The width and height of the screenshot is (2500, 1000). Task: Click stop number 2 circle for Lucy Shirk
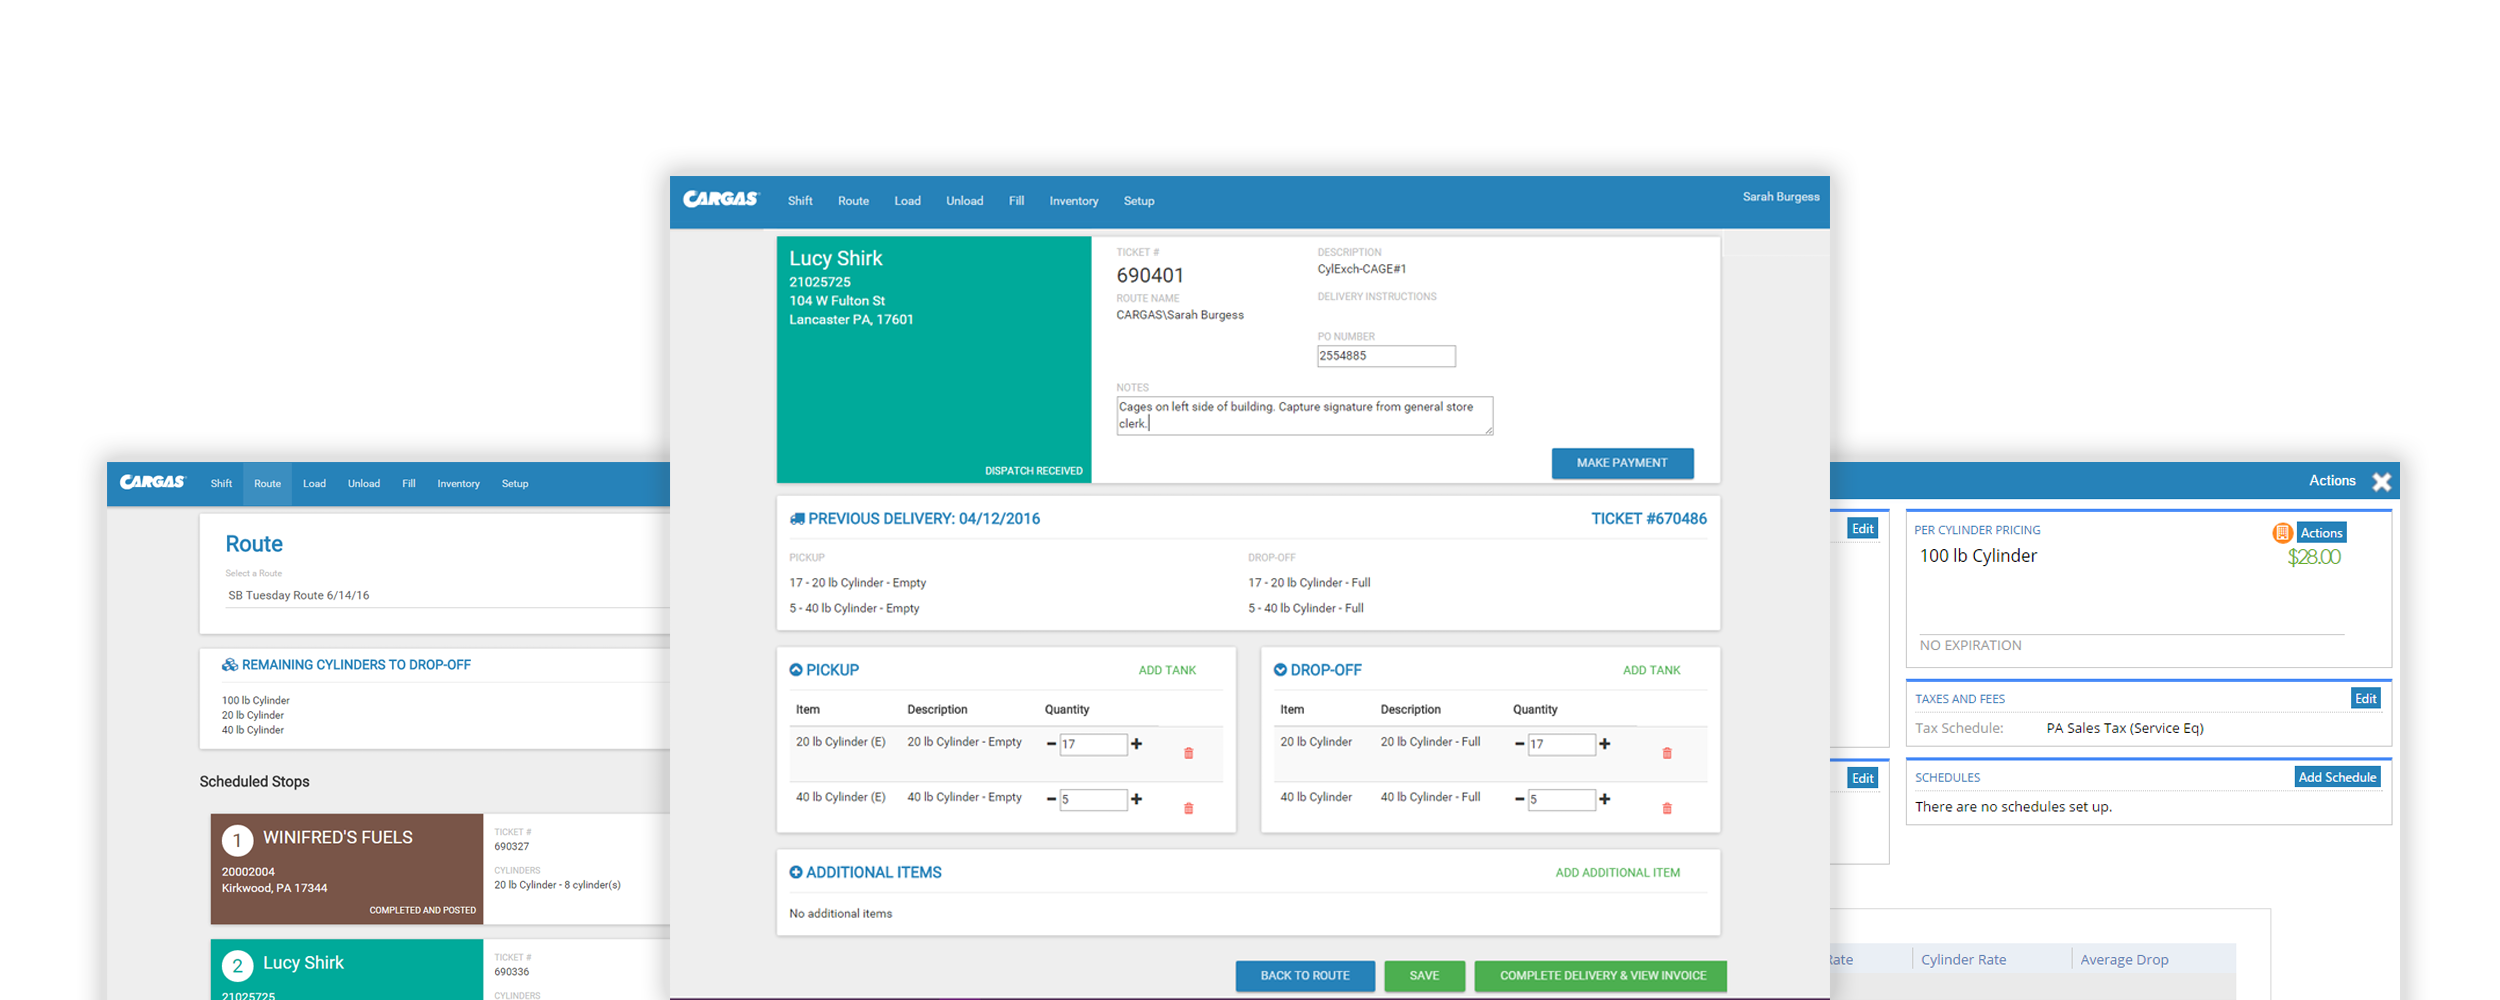click(237, 966)
